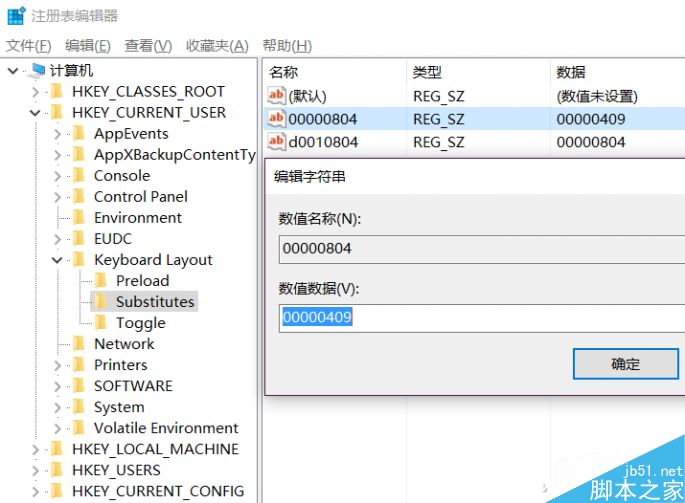685x503 pixels.
Task: Select the Toggle key label
Action: click(141, 323)
